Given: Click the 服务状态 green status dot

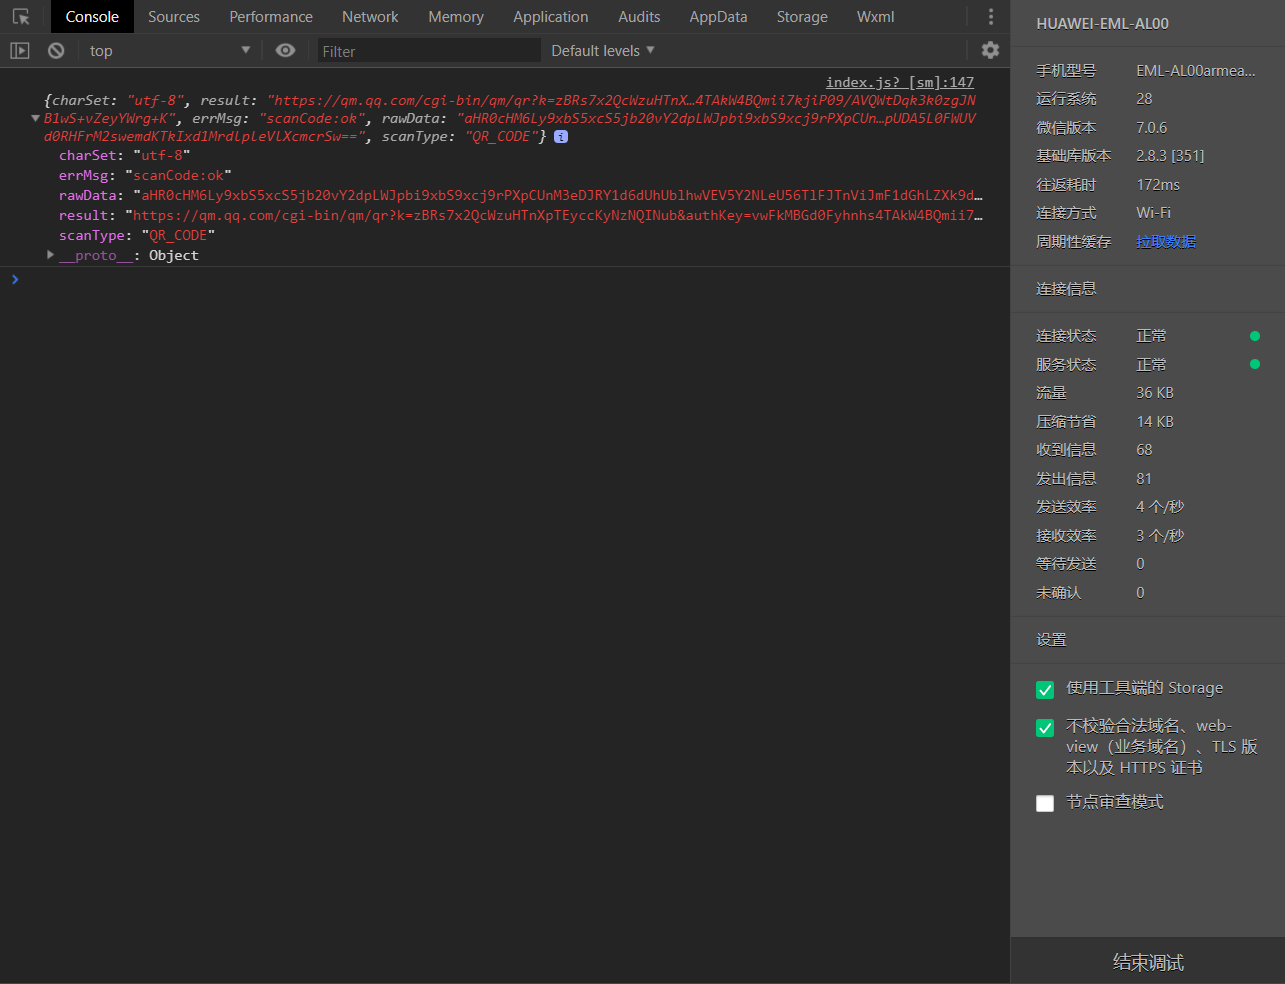Looking at the screenshot, I should pos(1255,364).
